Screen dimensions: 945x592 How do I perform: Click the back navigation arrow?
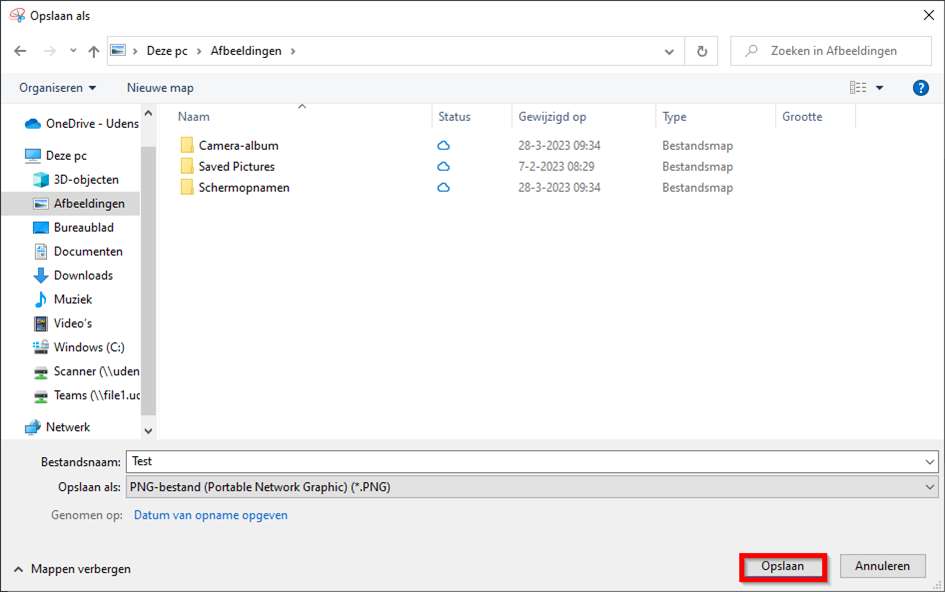20,51
